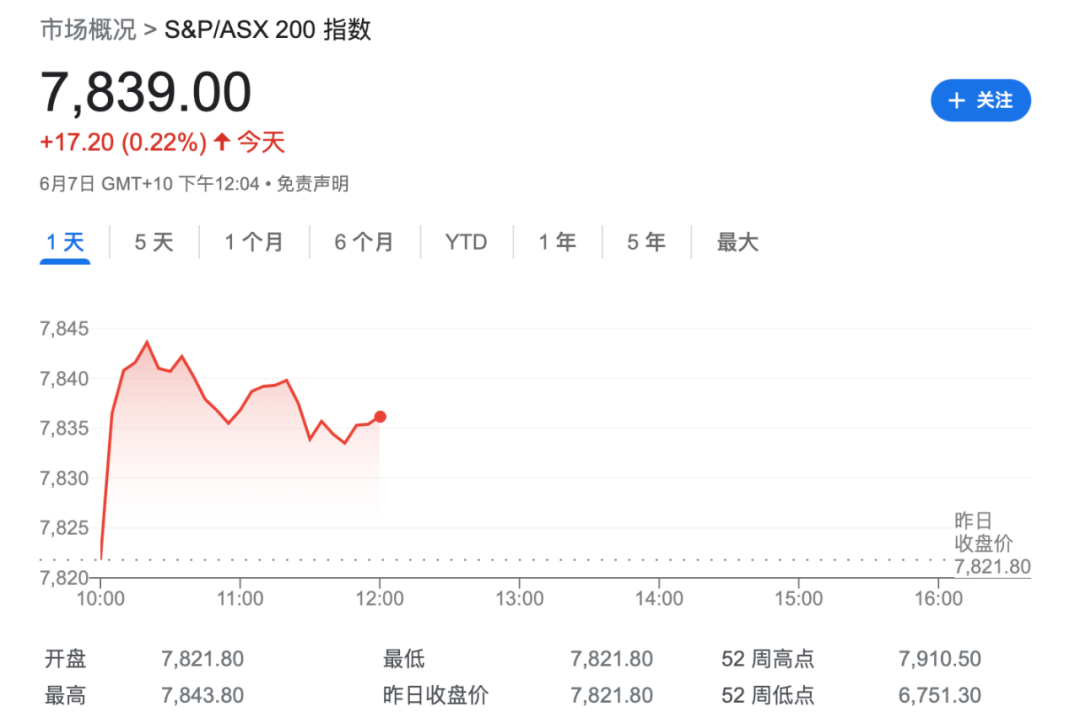
Task: Click the plus icon in the 关注 button
Action: [956, 101]
